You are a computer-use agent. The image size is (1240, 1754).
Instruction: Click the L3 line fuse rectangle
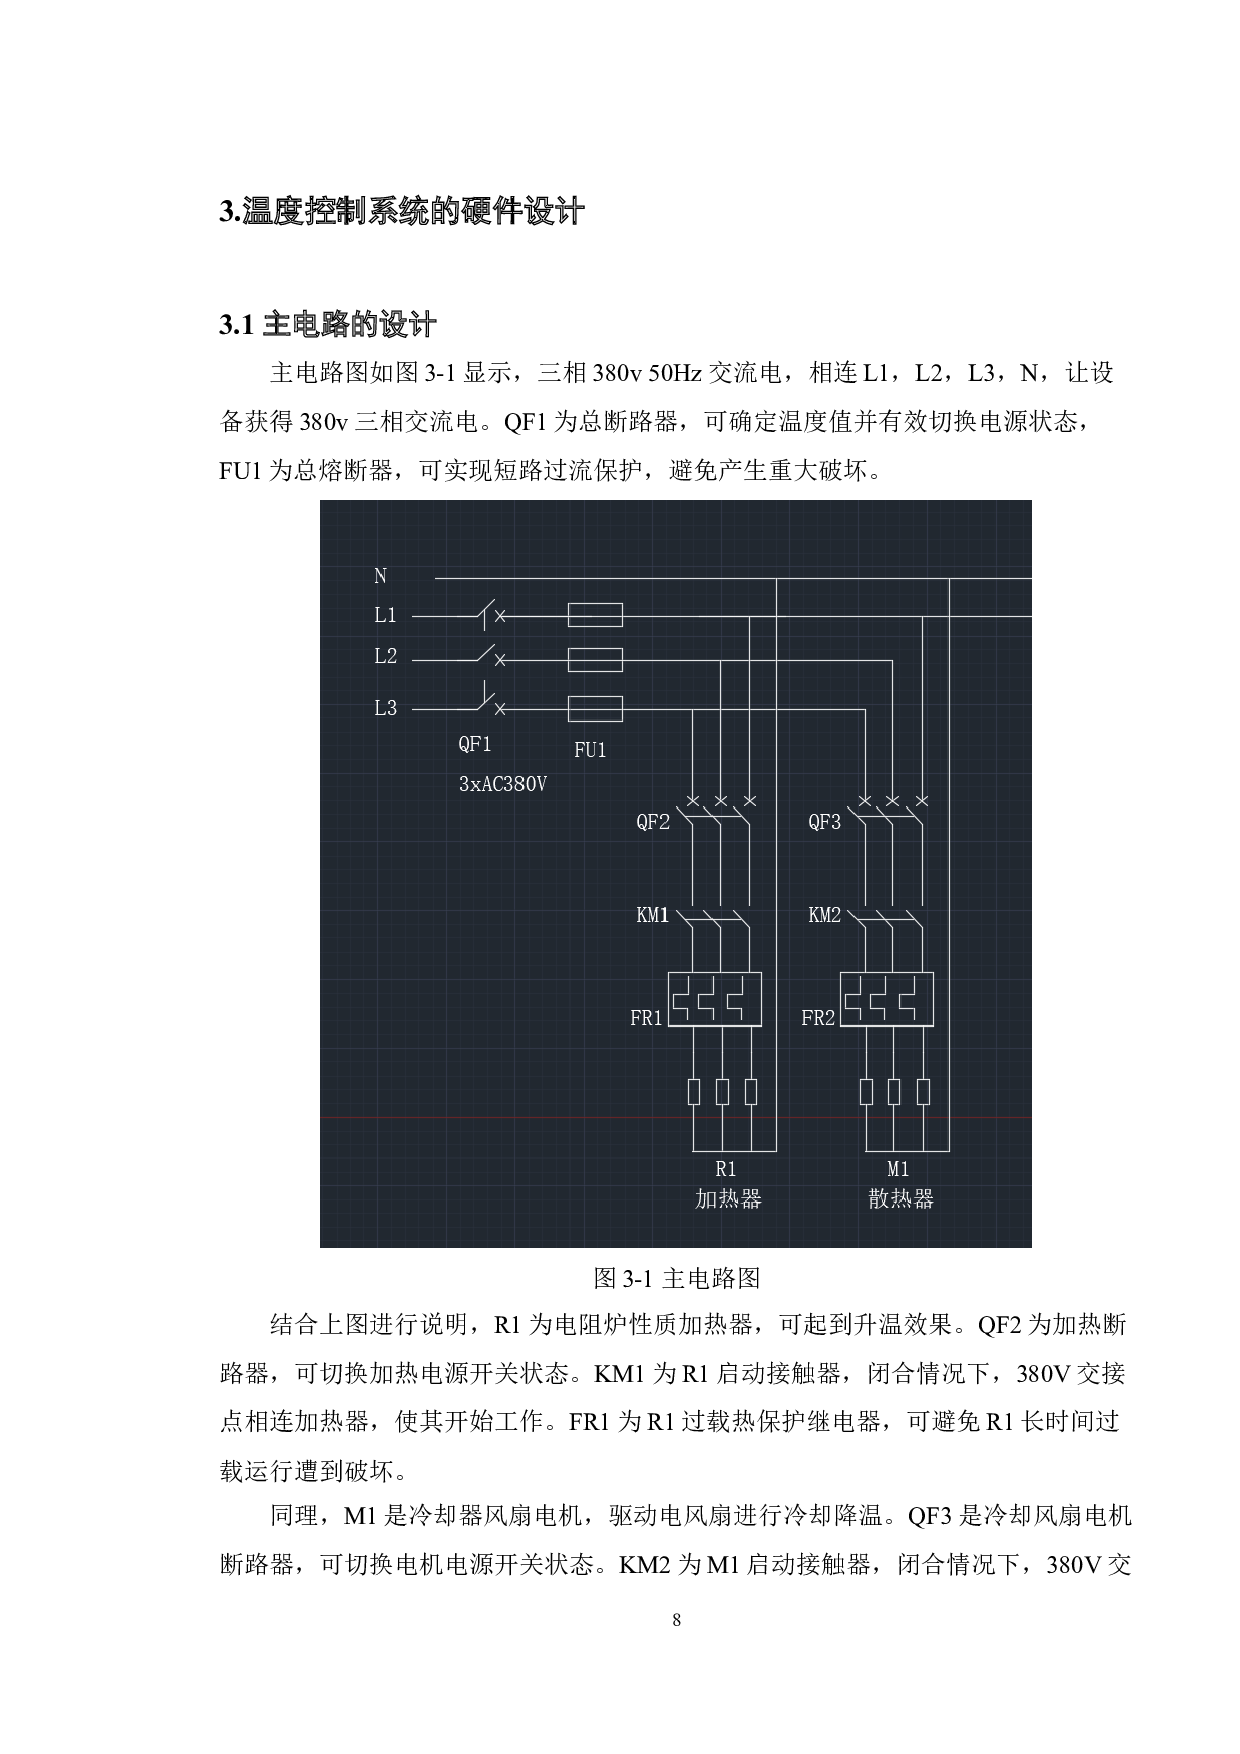(595, 709)
